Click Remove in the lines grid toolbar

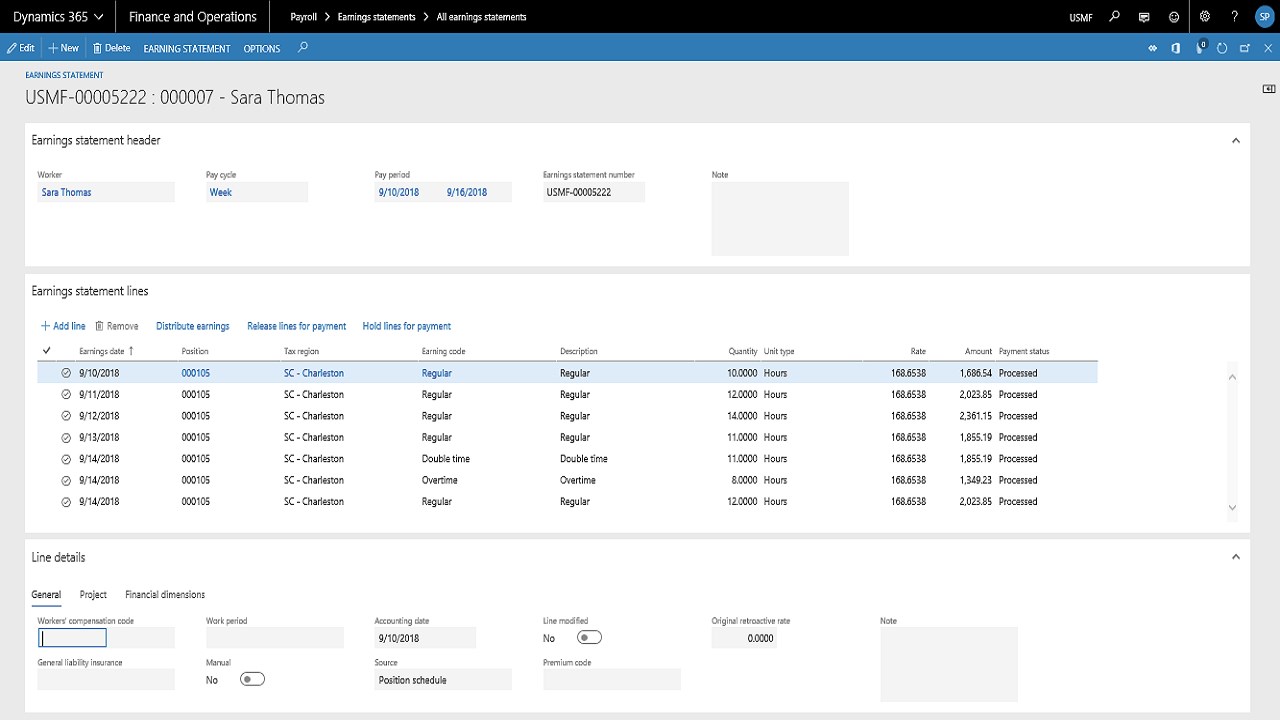tap(117, 326)
